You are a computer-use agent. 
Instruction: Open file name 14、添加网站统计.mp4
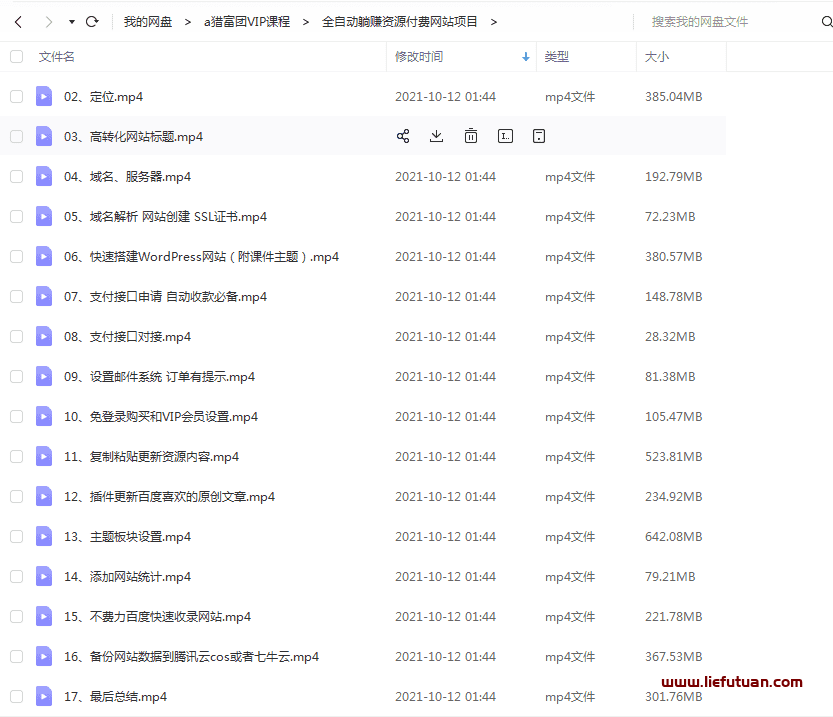point(128,577)
